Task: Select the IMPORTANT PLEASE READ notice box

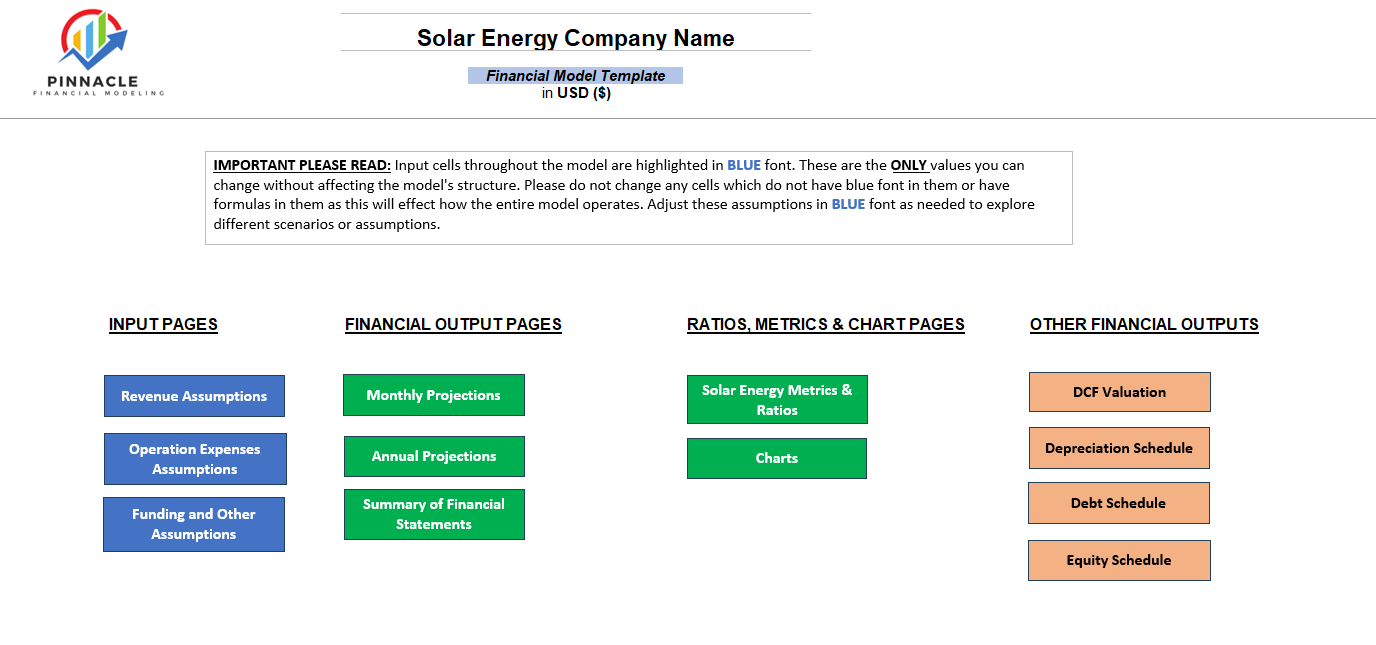Action: [639, 196]
